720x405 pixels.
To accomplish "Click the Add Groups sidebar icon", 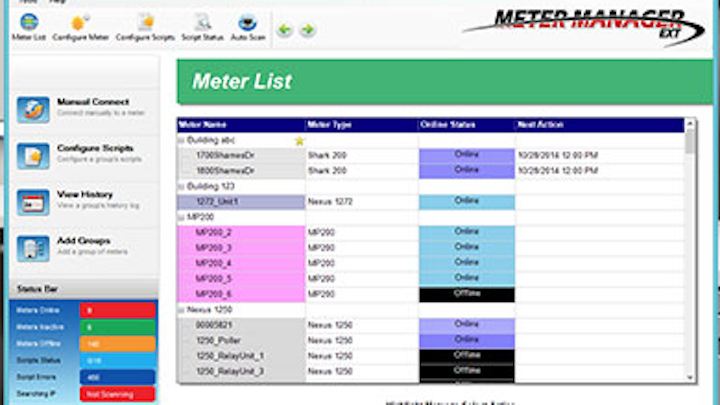I will click(33, 249).
